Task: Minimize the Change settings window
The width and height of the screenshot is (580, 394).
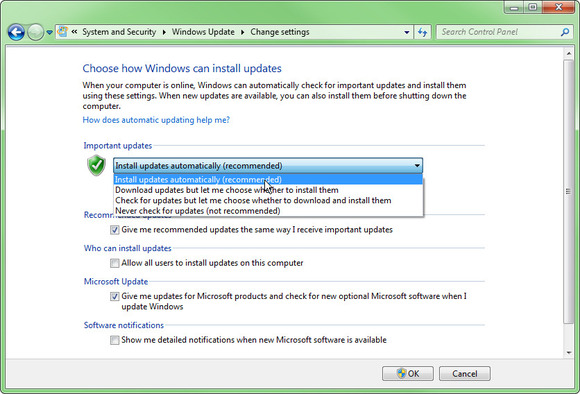Action: (514, 7)
